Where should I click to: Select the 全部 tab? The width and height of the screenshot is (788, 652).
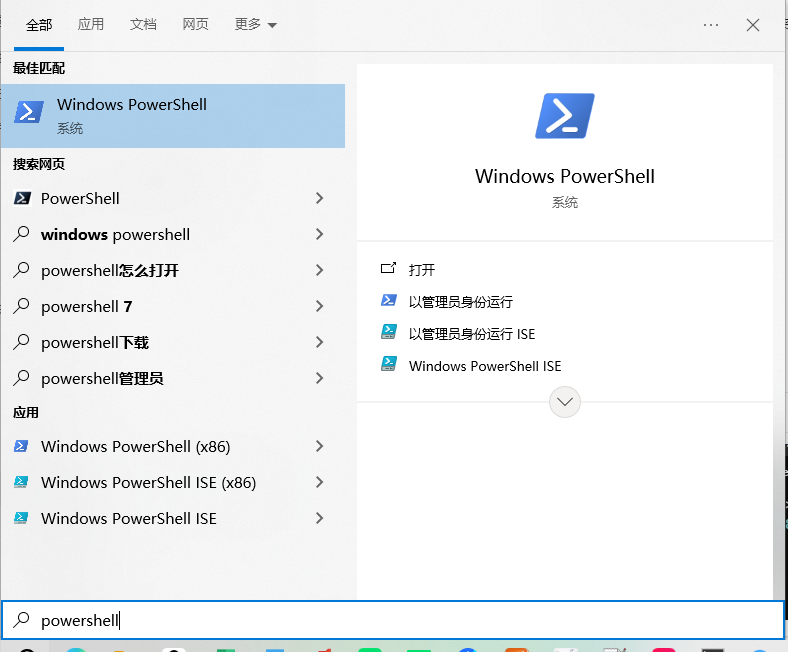pyautogui.click(x=39, y=25)
